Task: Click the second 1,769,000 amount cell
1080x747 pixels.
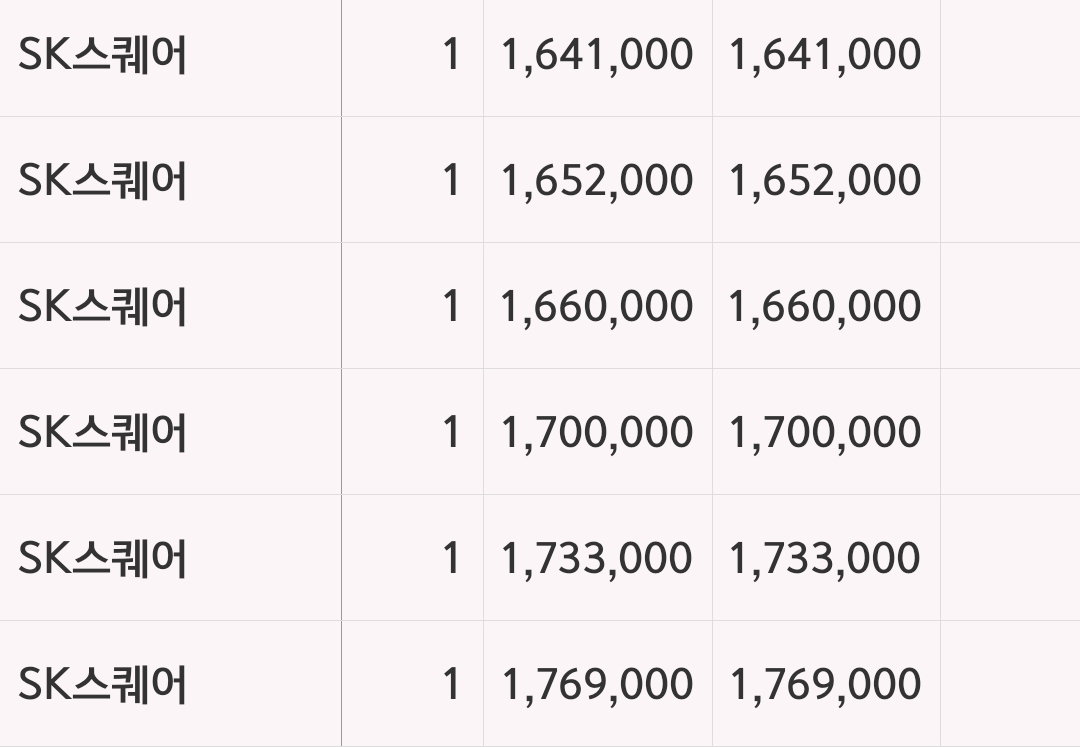Action: point(825,685)
